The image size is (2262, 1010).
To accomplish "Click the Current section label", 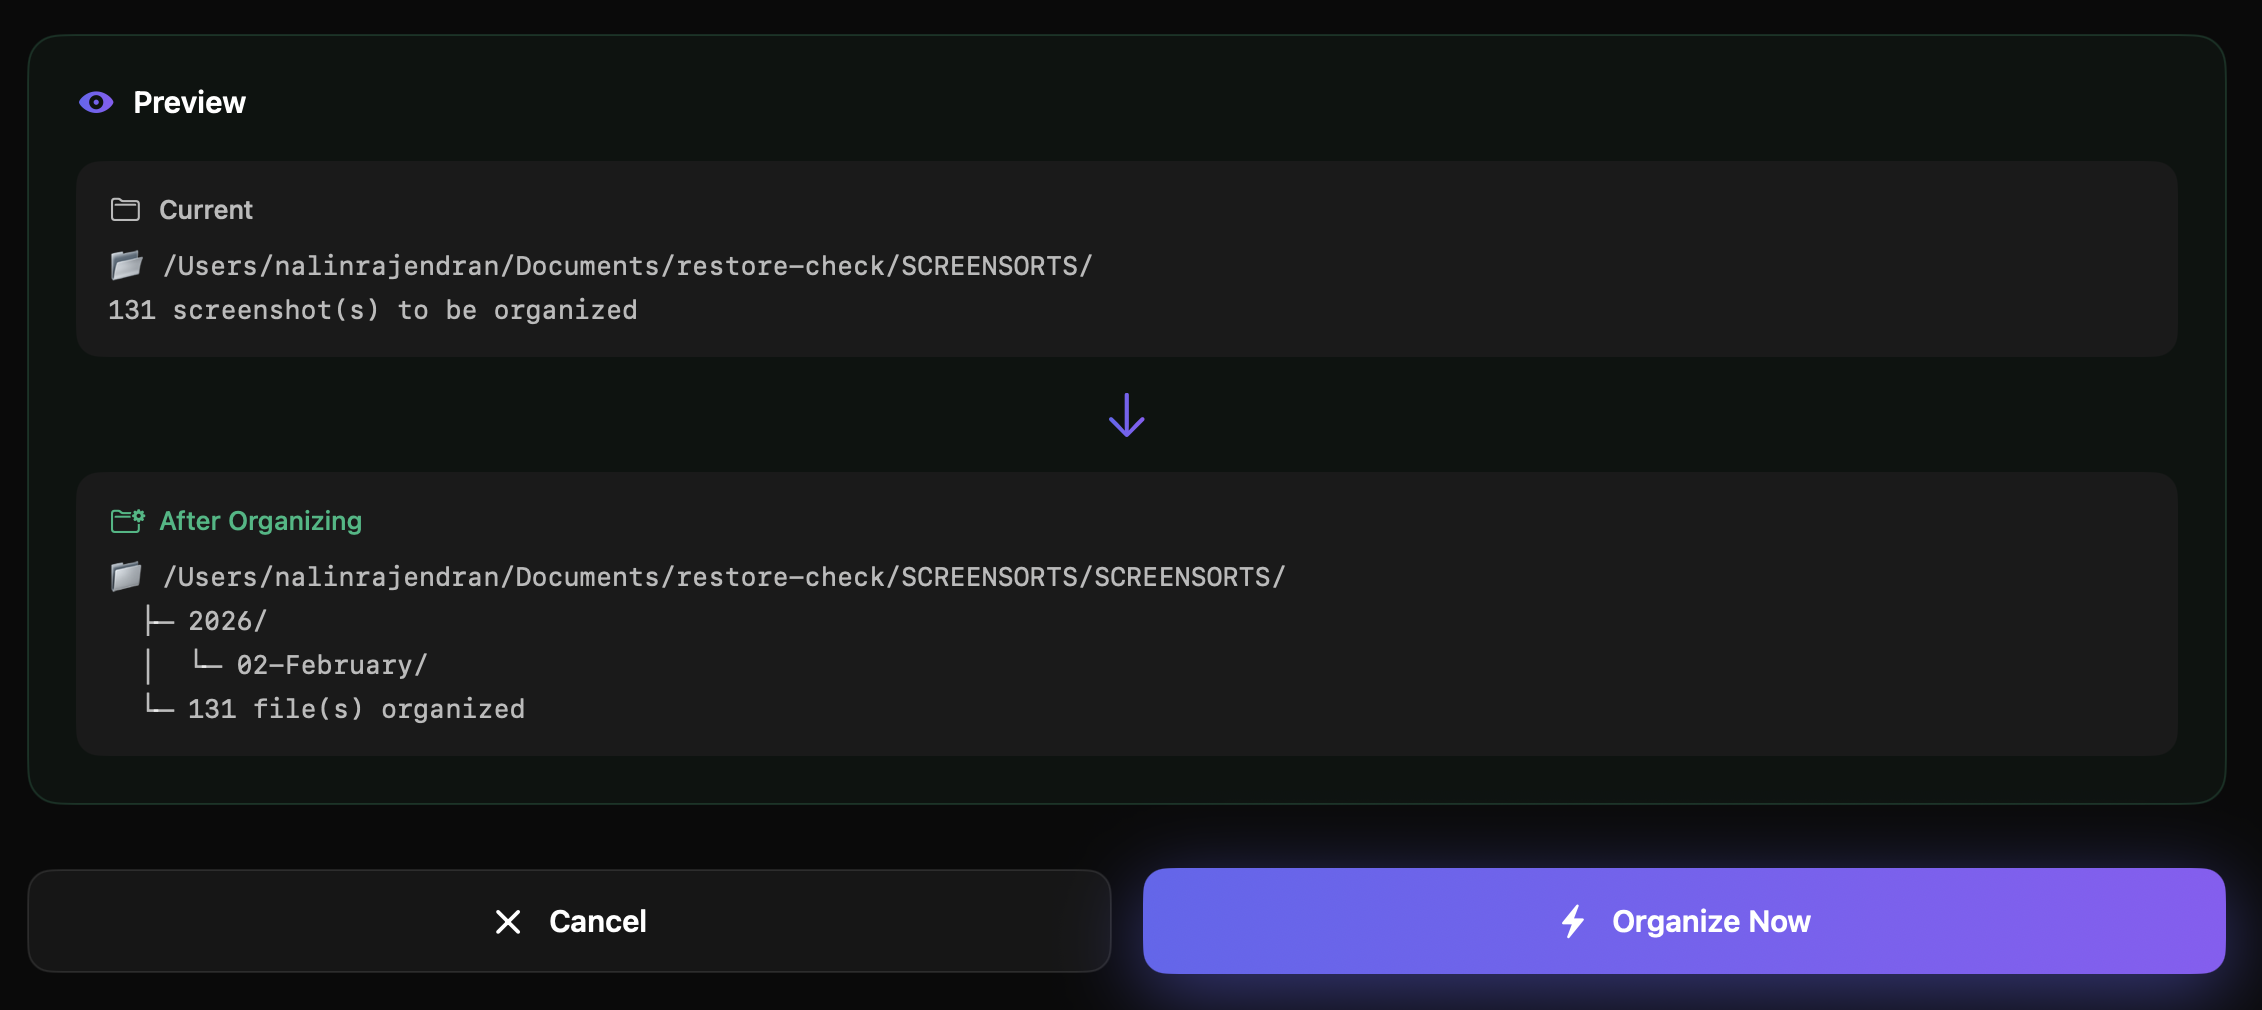I will [206, 210].
